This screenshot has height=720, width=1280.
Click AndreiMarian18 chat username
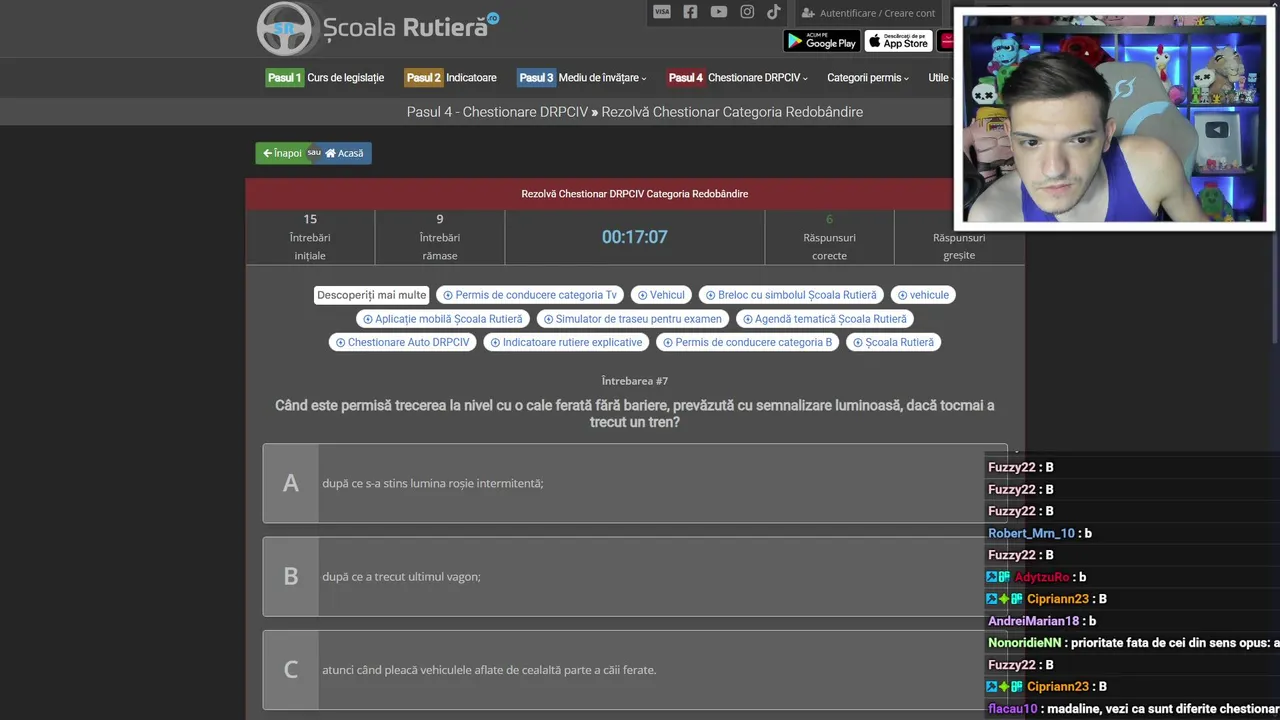[x=1034, y=621]
